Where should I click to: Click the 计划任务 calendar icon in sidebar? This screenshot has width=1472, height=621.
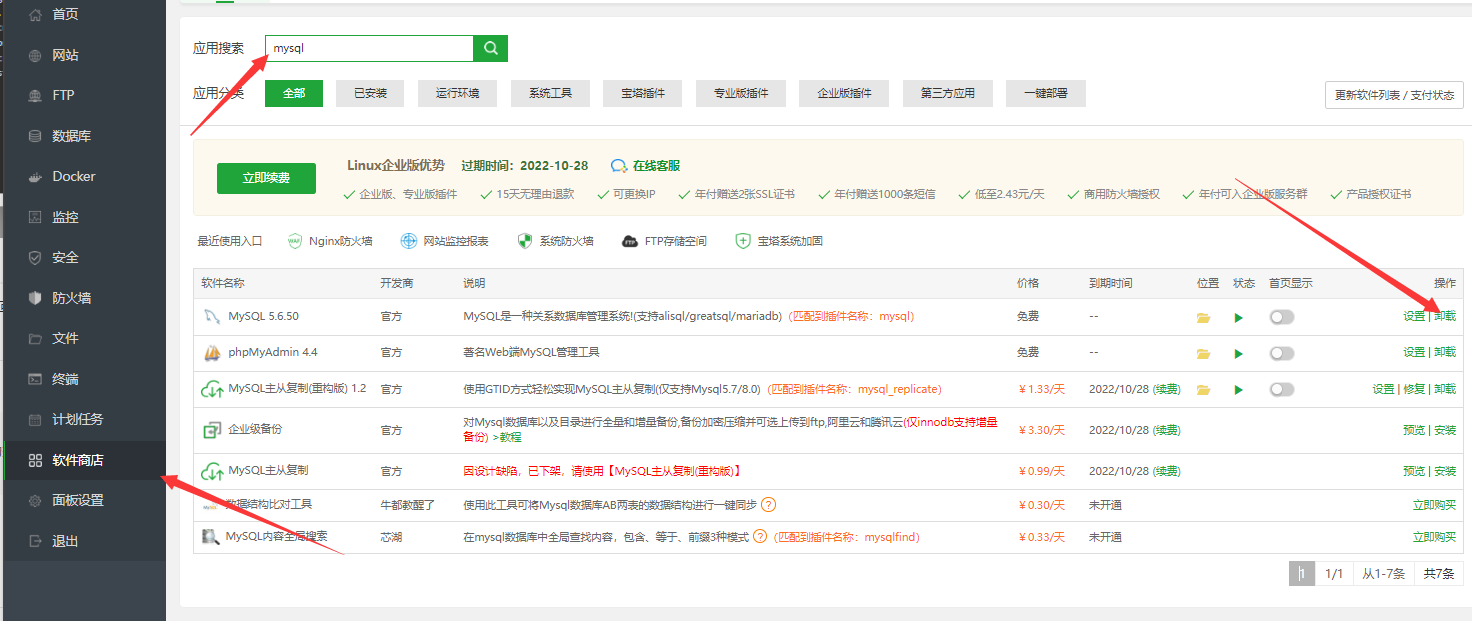35,419
